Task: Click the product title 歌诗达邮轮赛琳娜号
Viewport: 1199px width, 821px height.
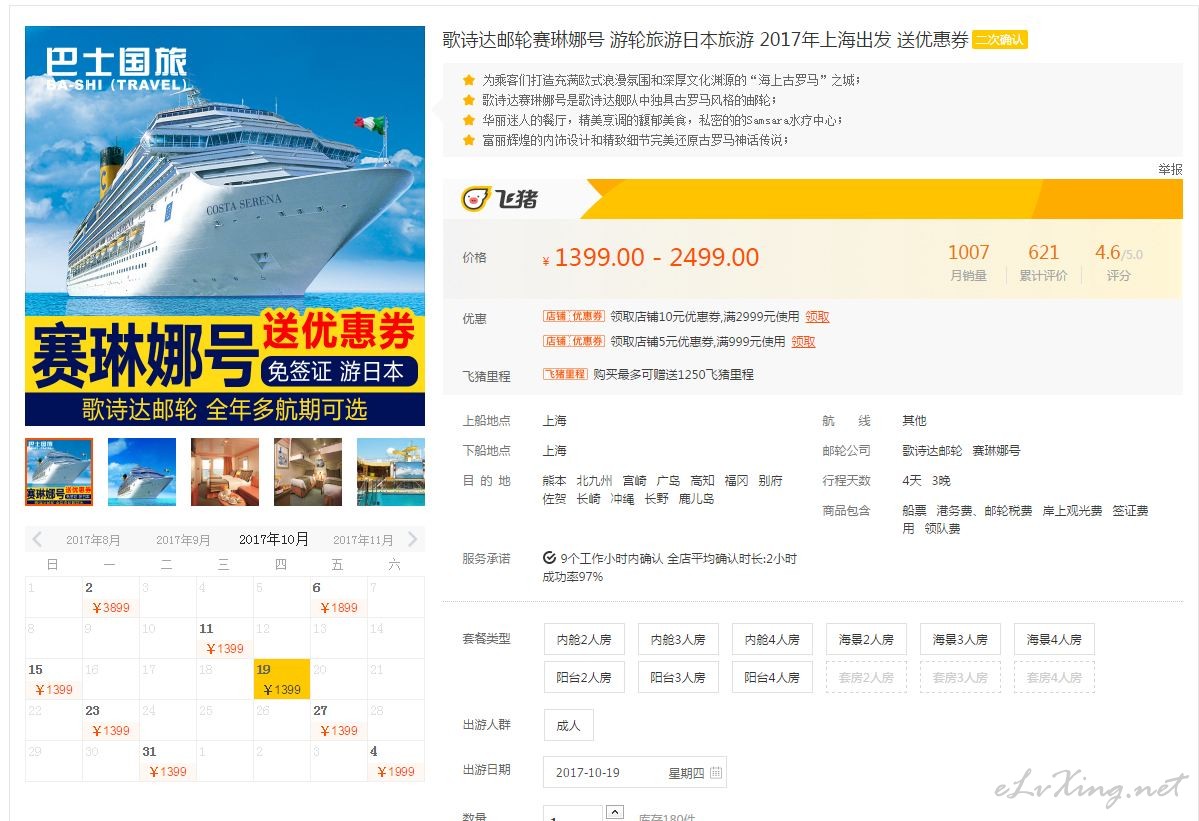Action: click(x=524, y=40)
